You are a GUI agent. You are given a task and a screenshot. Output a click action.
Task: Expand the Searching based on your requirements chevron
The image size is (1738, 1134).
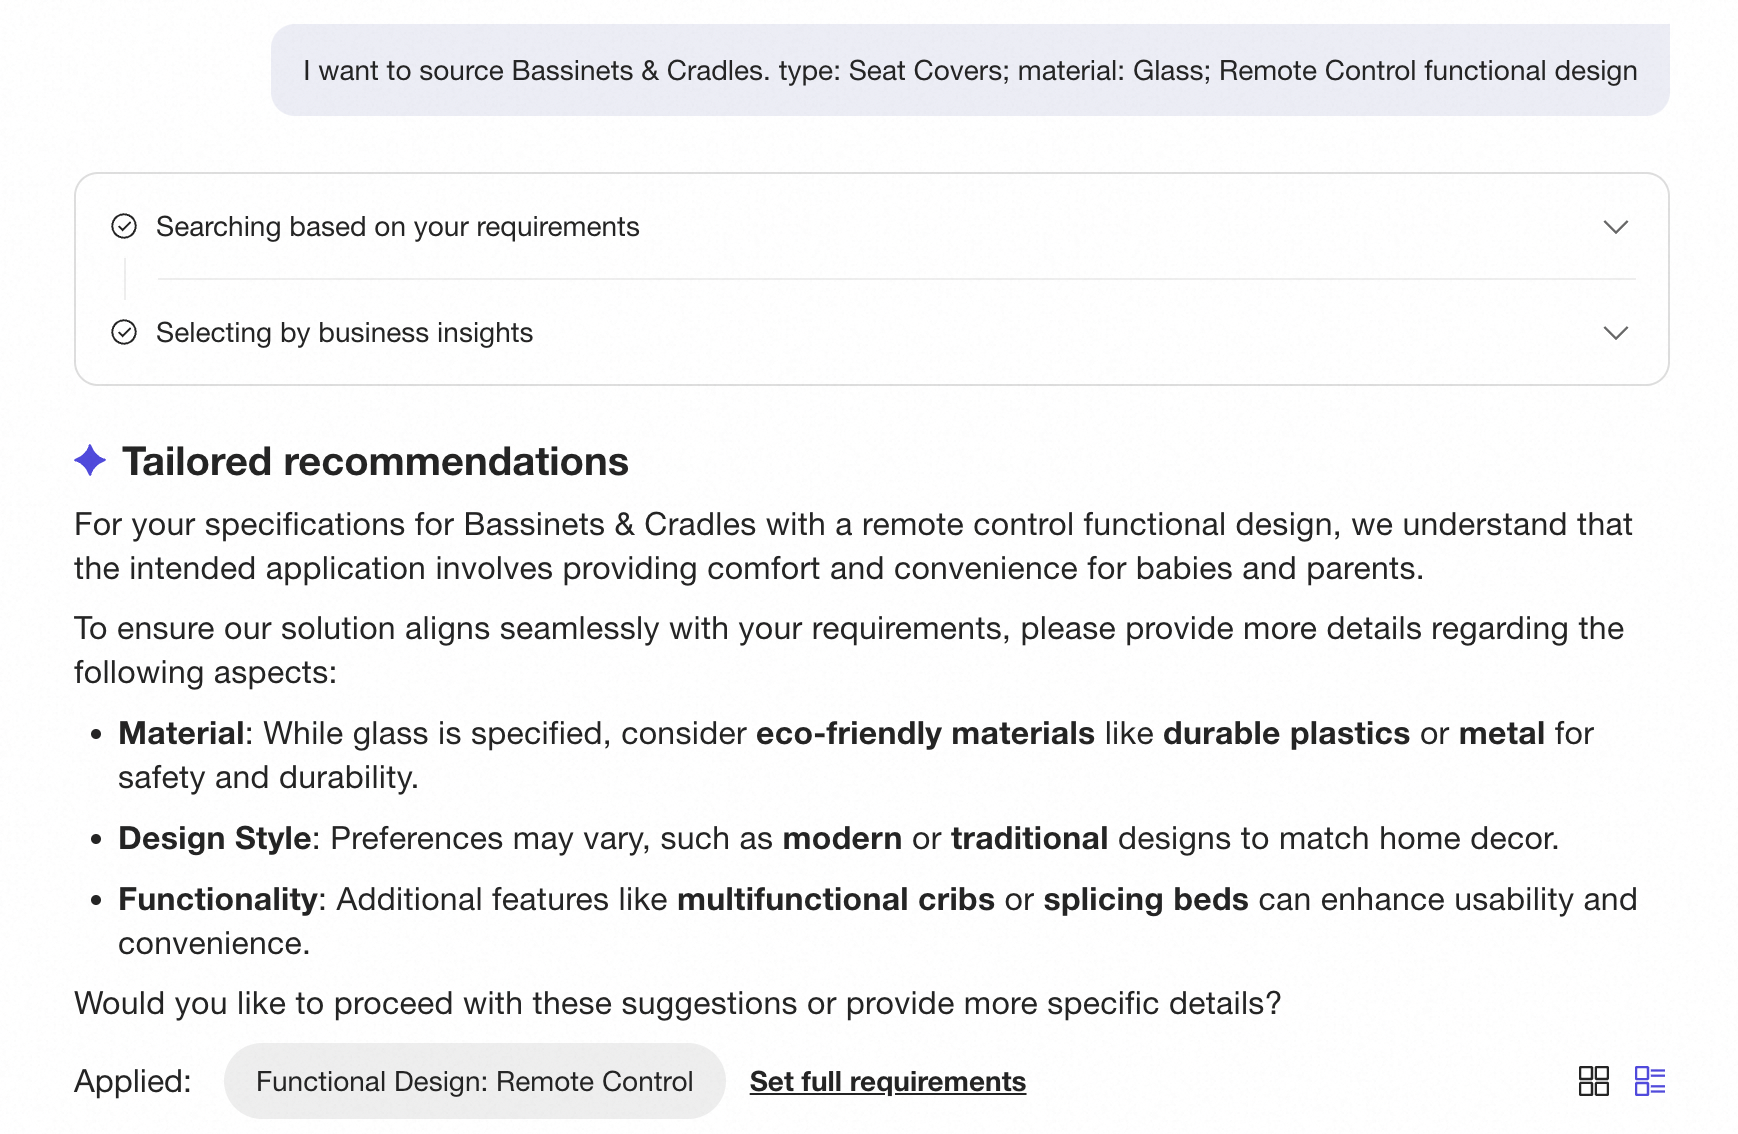tap(1616, 227)
